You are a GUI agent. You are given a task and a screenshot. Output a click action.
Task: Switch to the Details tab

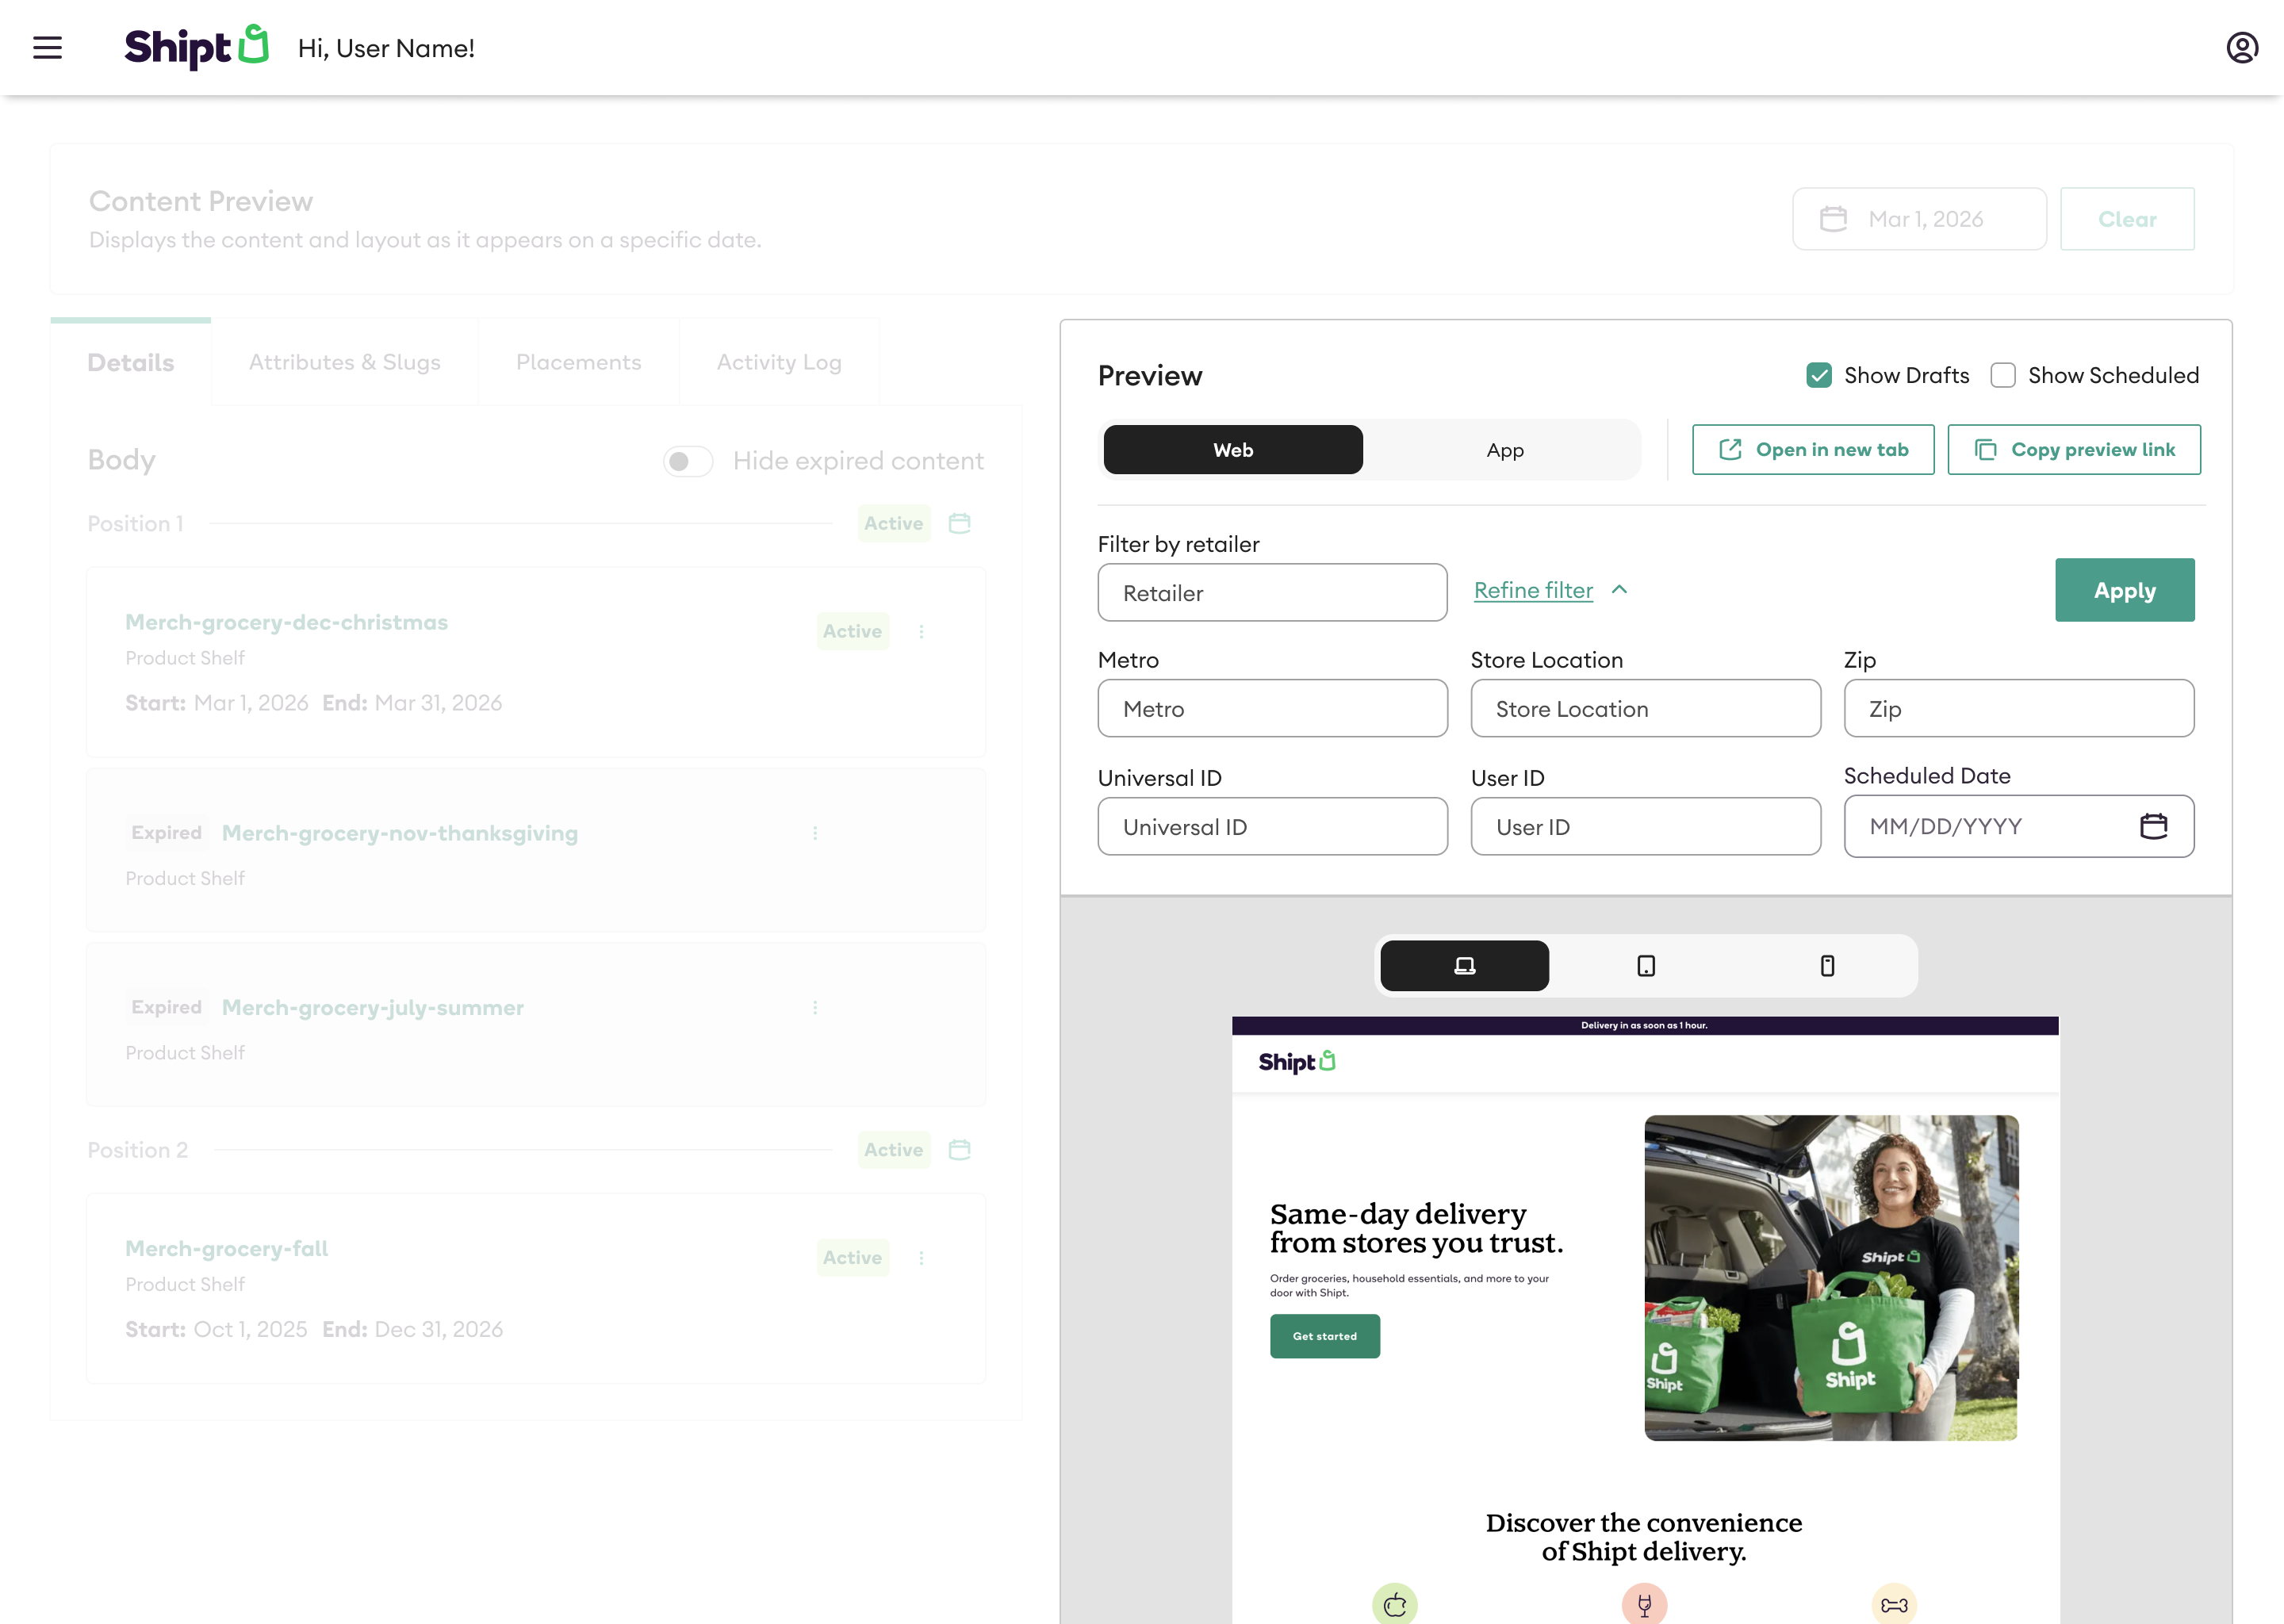pos(131,362)
